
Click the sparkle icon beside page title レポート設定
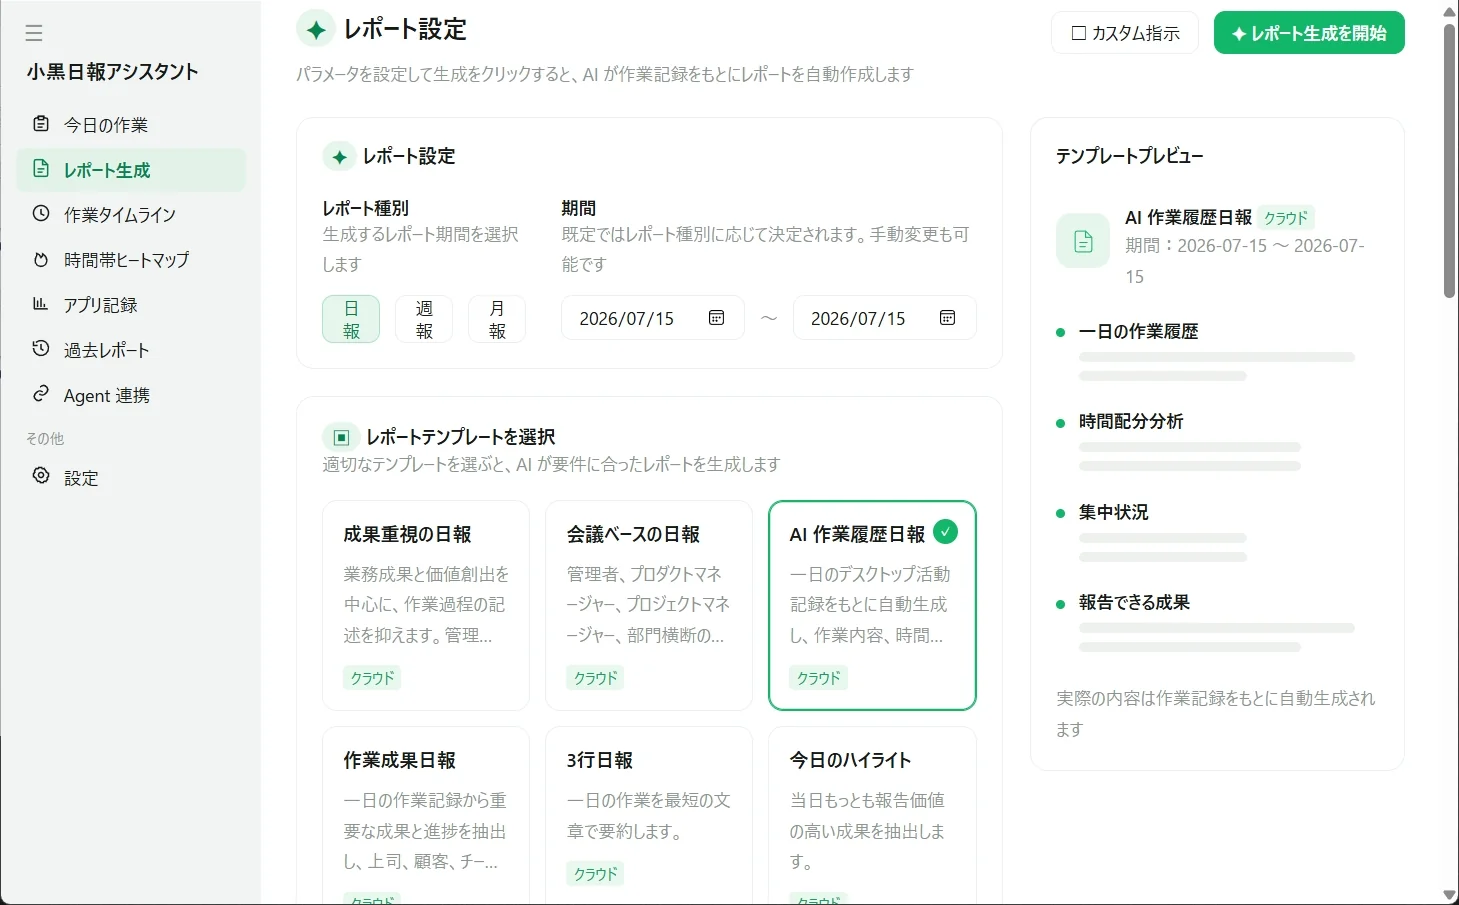316,30
